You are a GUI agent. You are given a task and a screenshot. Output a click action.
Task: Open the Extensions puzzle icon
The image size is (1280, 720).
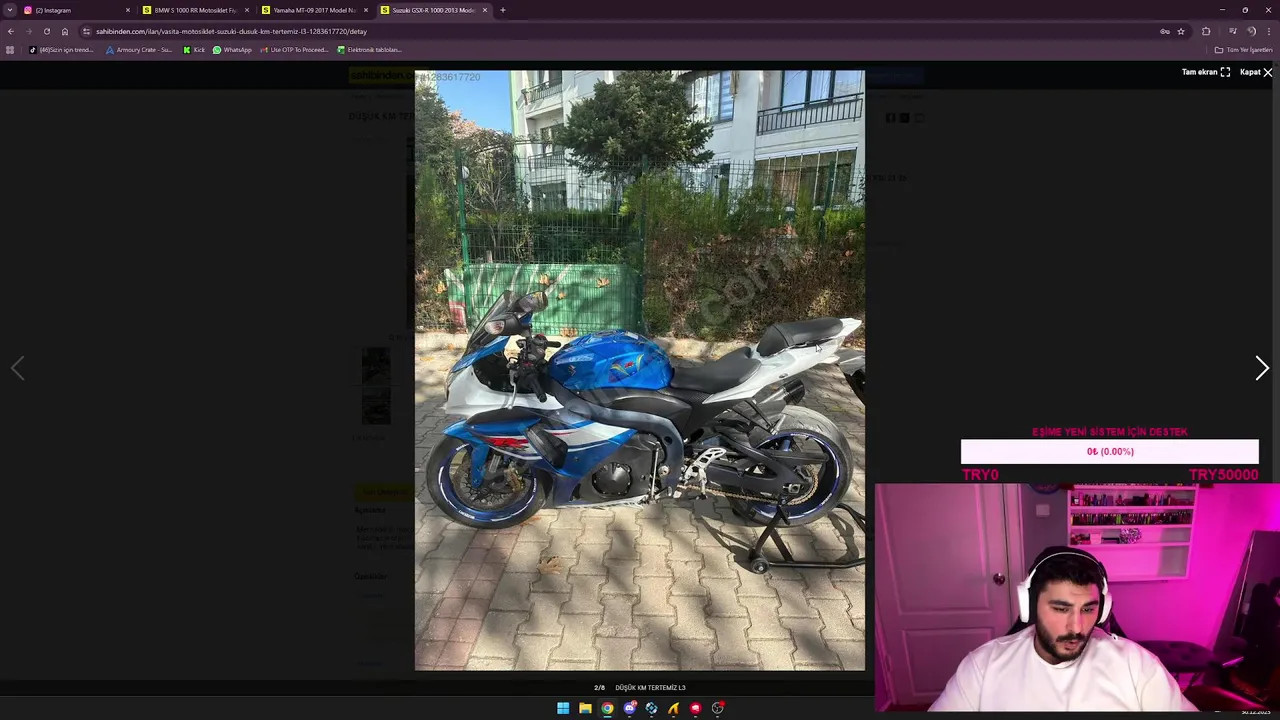[x=1206, y=31]
